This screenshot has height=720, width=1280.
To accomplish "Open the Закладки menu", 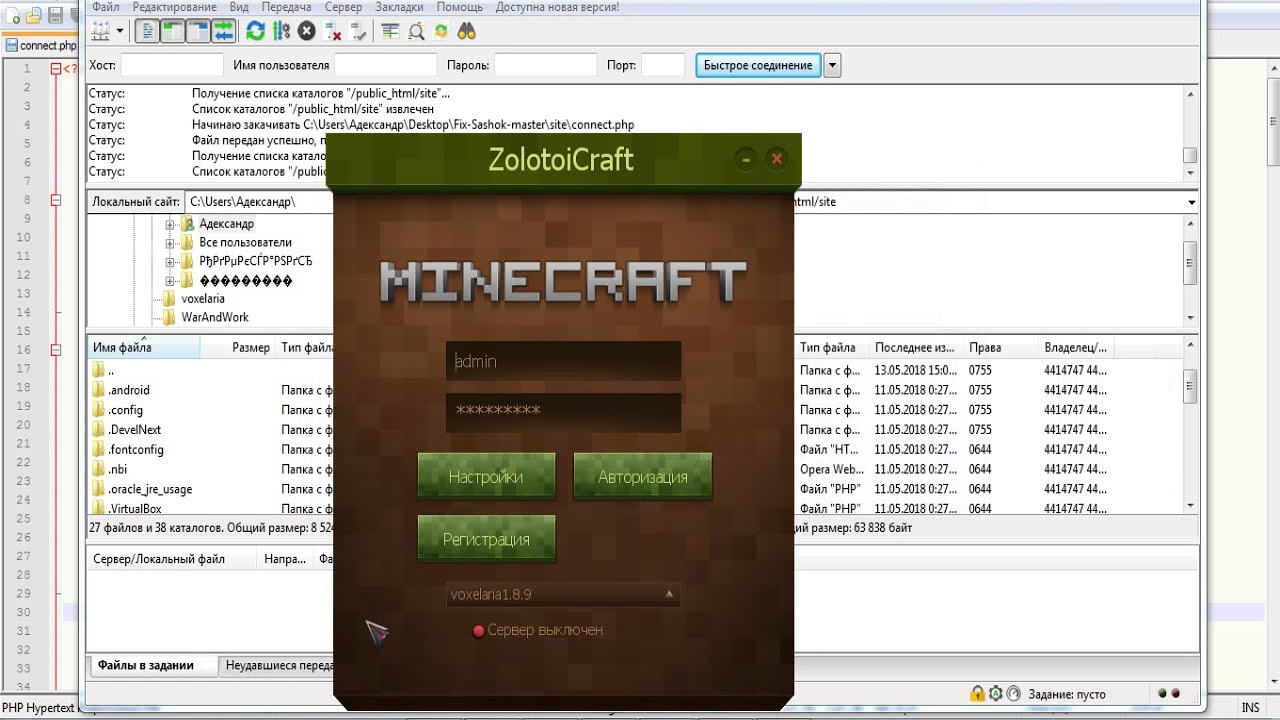I will coord(399,7).
